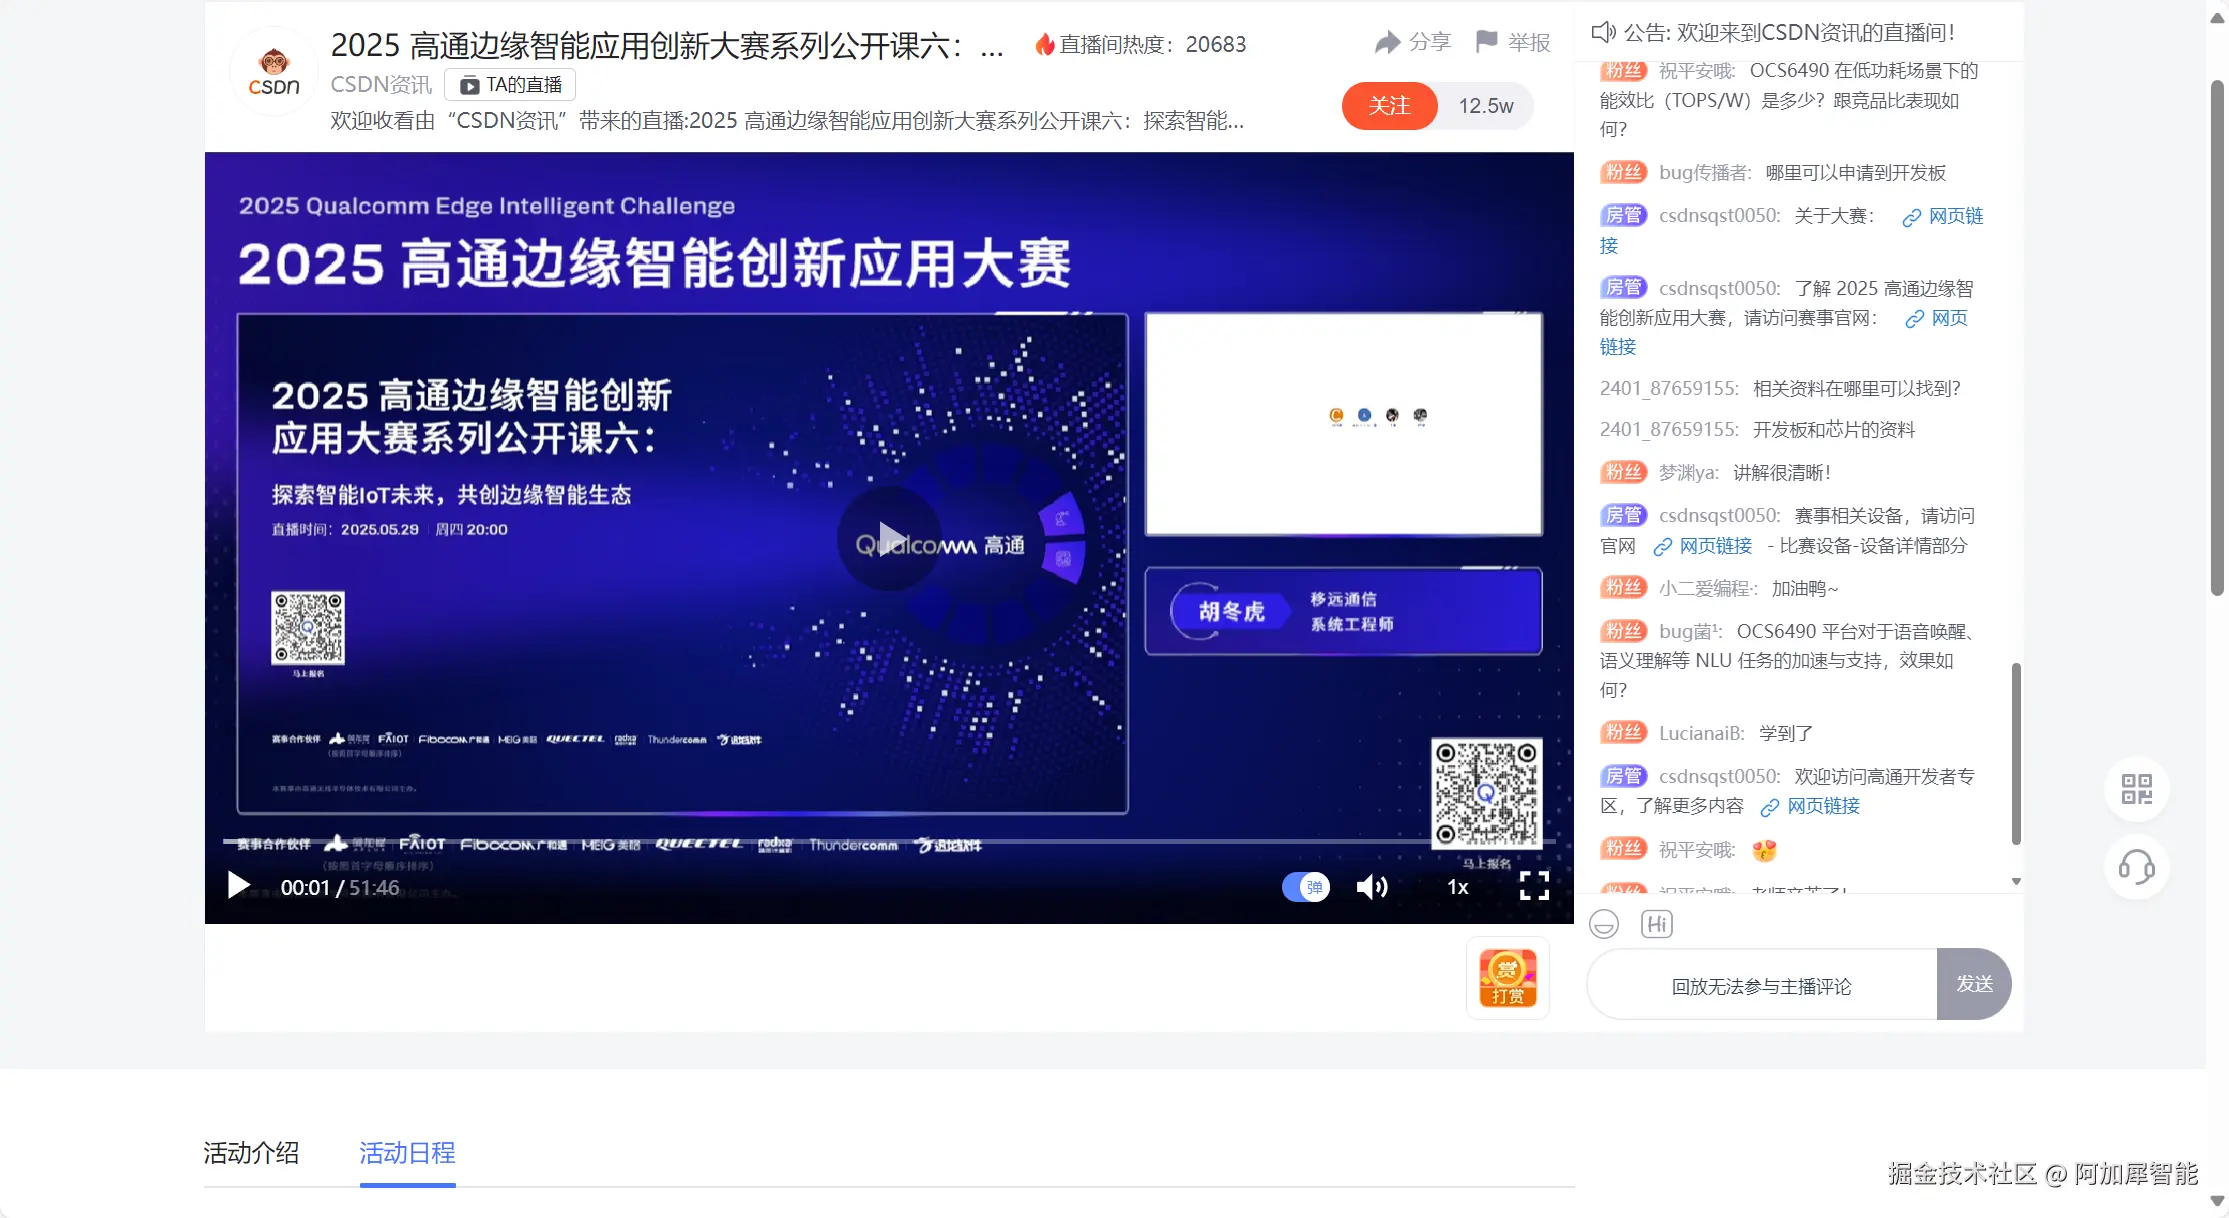Image resolution: width=2229 pixels, height=1218 pixels.
Task: Click CSDN资讯 channel name
Action: [x=381, y=85]
